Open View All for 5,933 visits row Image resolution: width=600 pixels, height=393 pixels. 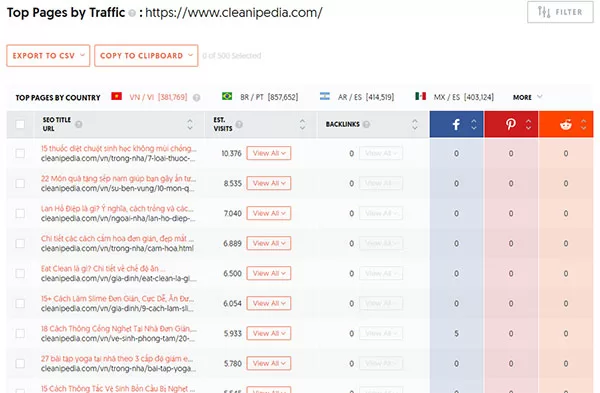269,333
